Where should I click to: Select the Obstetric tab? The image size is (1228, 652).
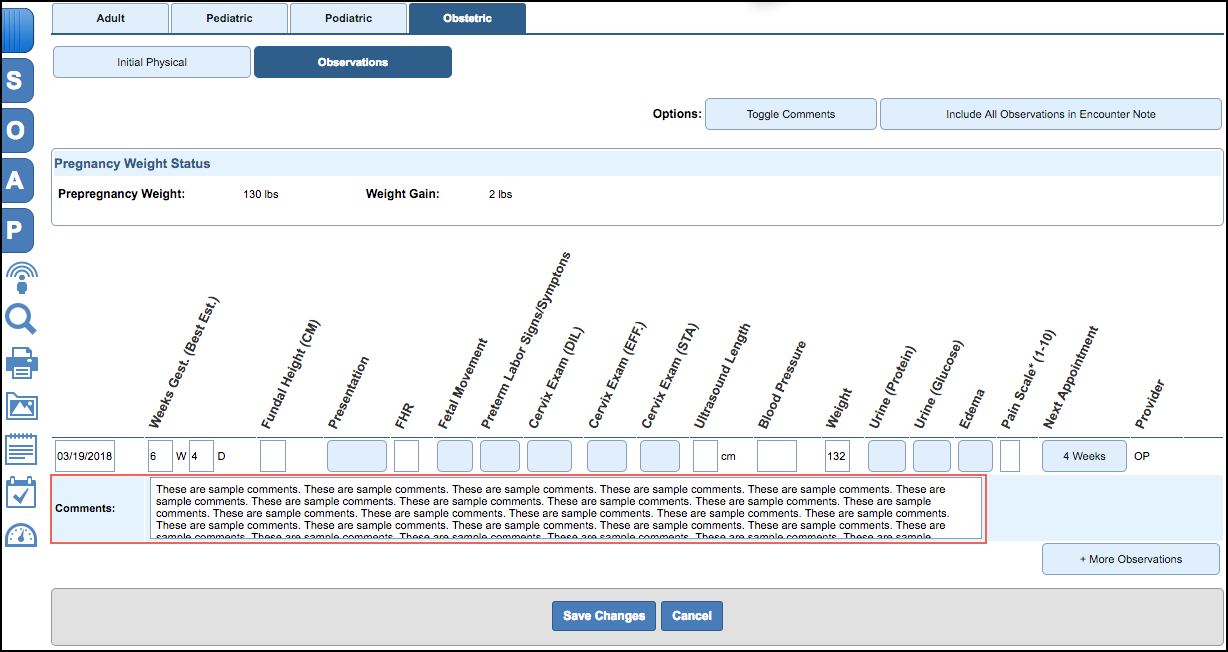(467, 18)
